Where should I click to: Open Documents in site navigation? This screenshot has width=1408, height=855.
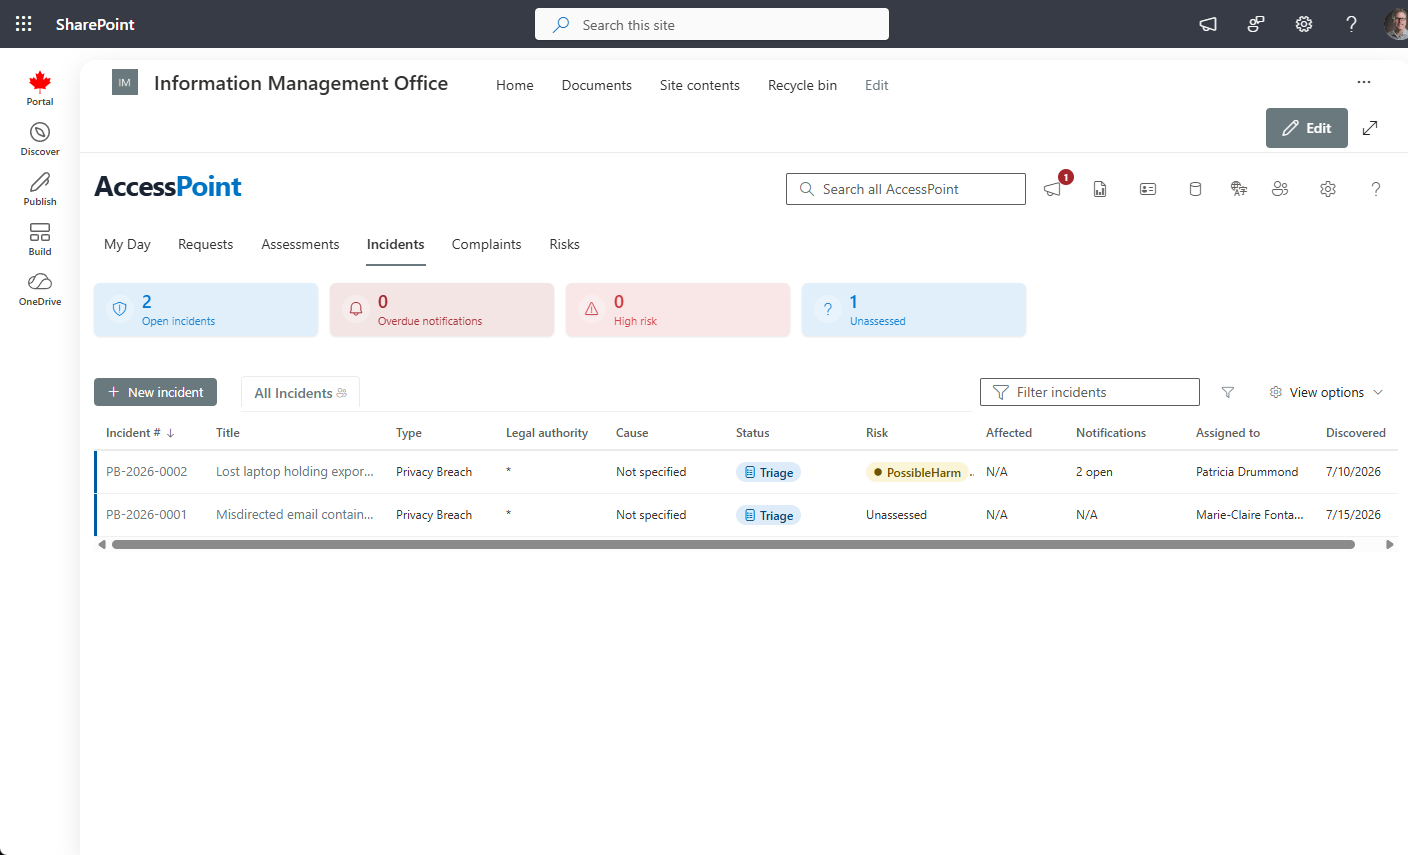click(597, 85)
